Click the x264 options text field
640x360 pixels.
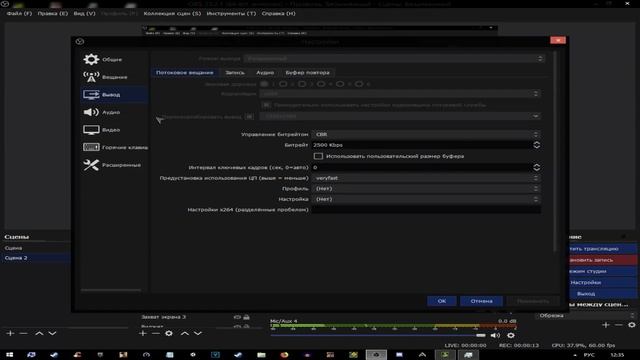pyautogui.click(x=426, y=210)
